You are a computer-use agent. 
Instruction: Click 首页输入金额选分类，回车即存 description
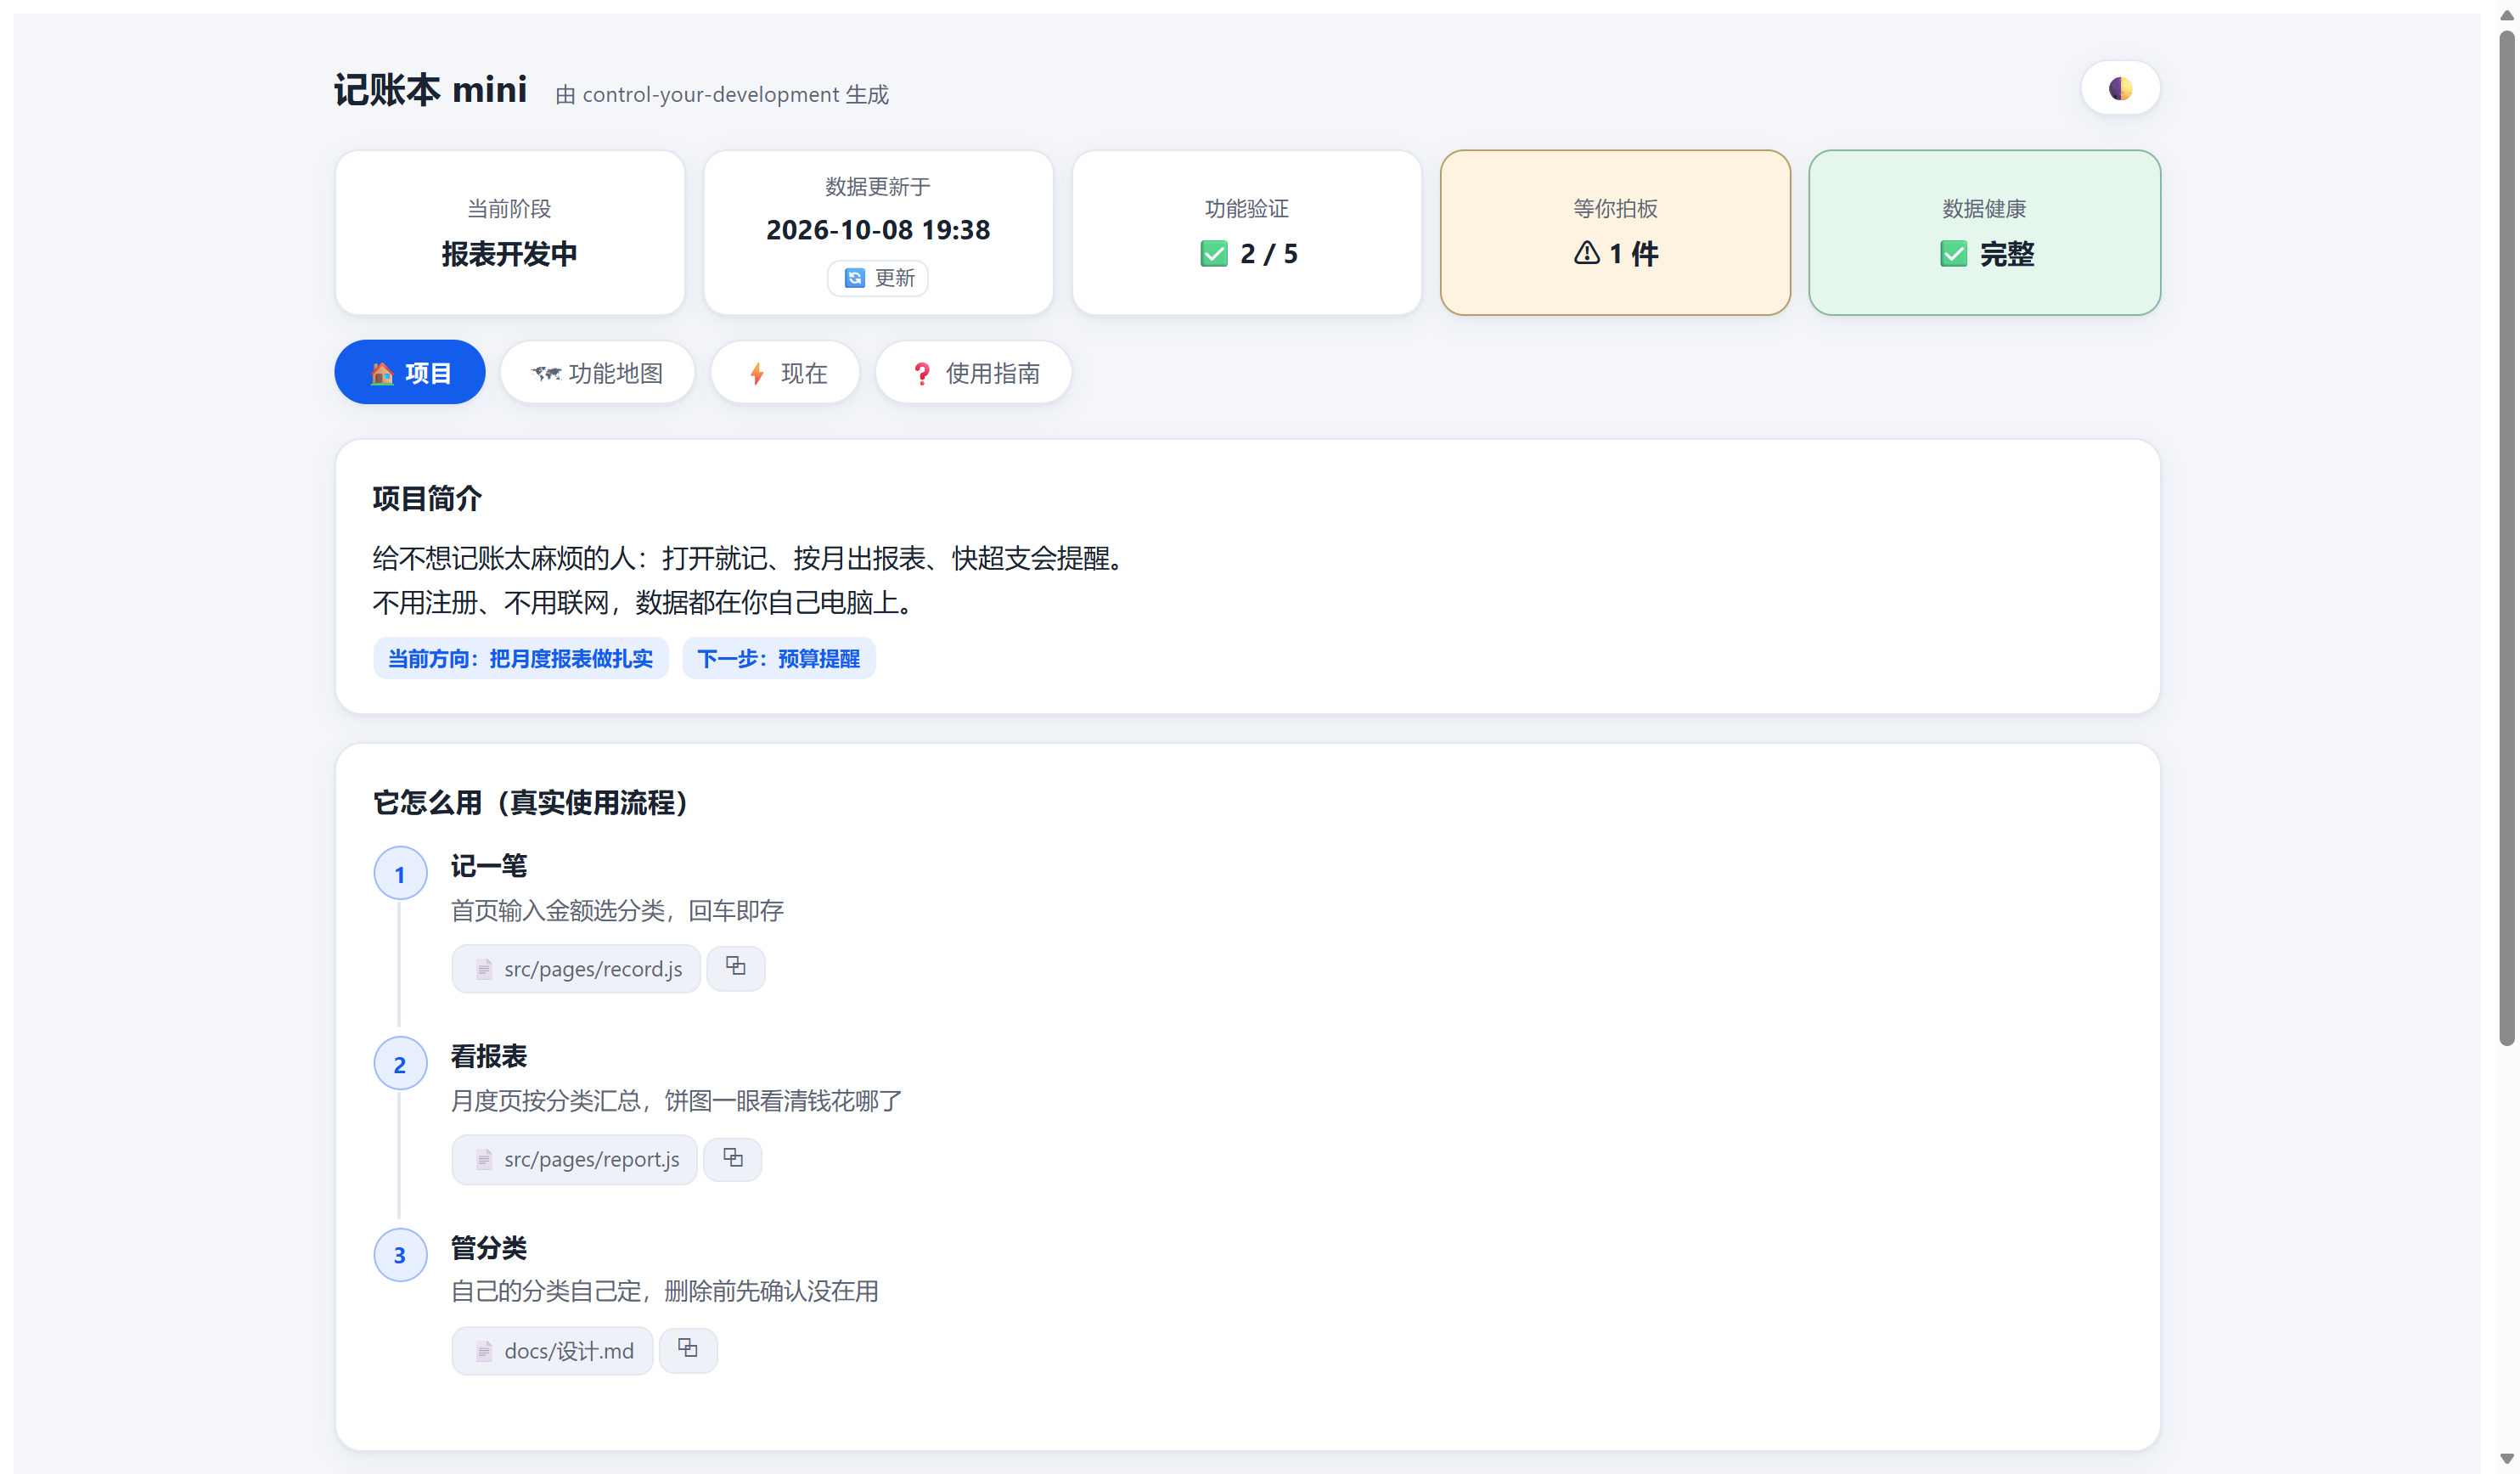[617, 911]
